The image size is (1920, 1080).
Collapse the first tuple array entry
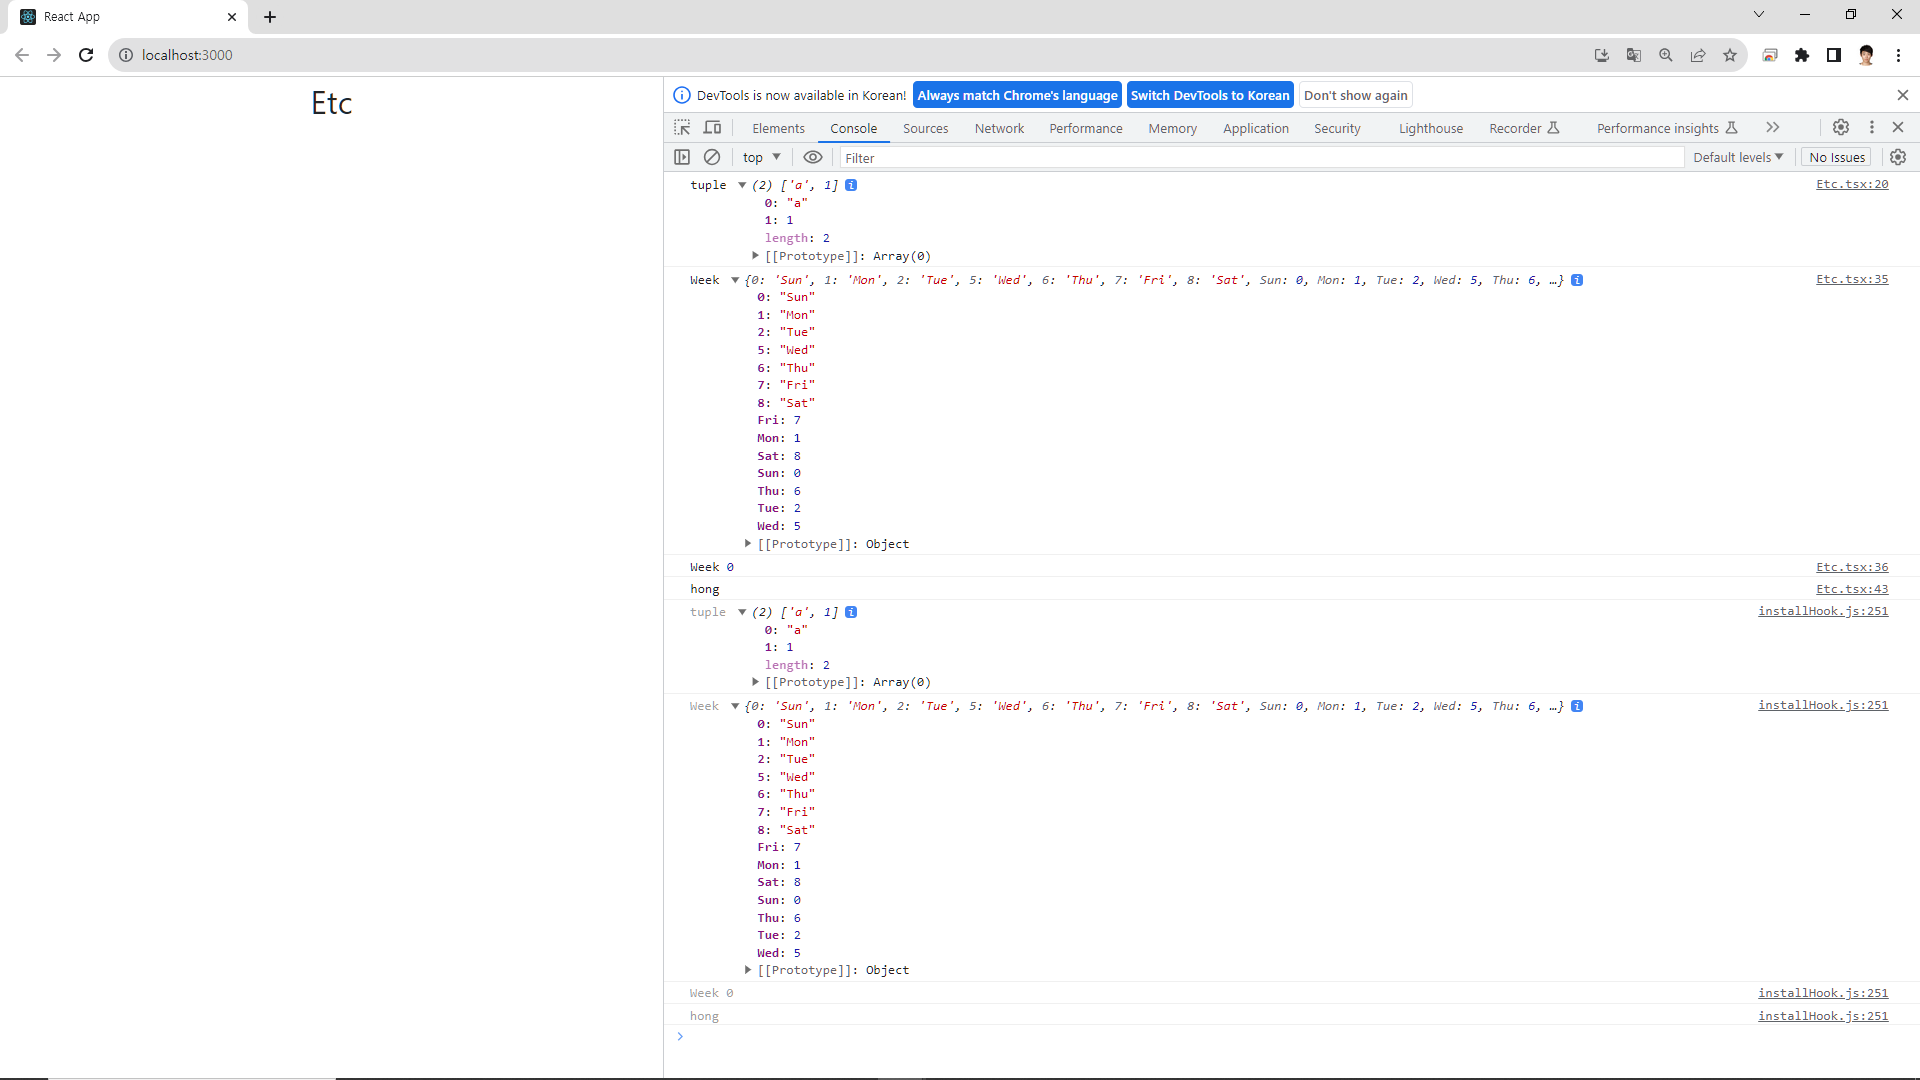[x=742, y=185]
